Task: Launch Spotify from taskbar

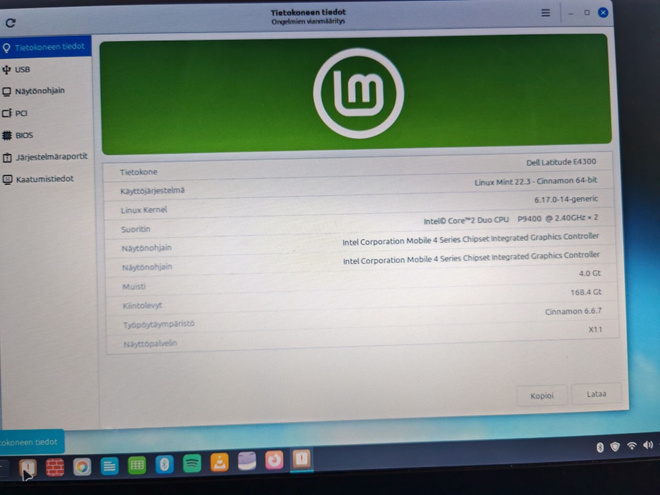Action: click(192, 464)
